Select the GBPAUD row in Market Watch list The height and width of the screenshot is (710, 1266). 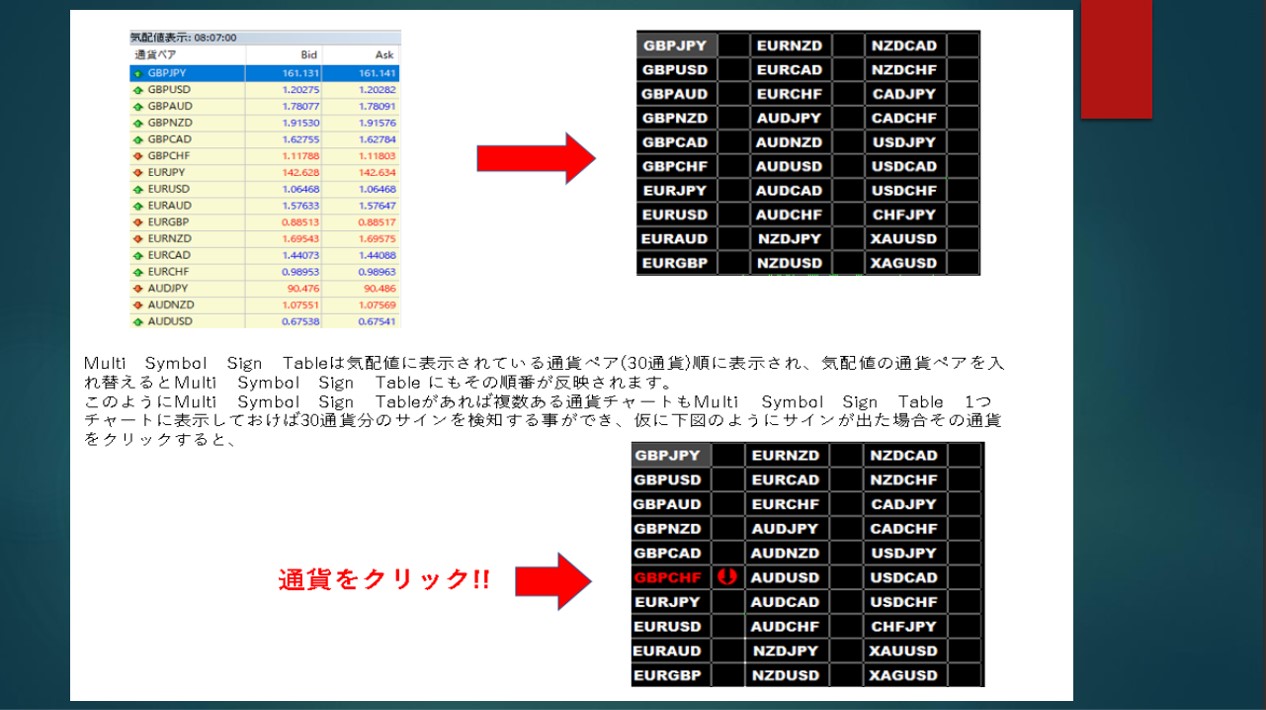[265, 106]
